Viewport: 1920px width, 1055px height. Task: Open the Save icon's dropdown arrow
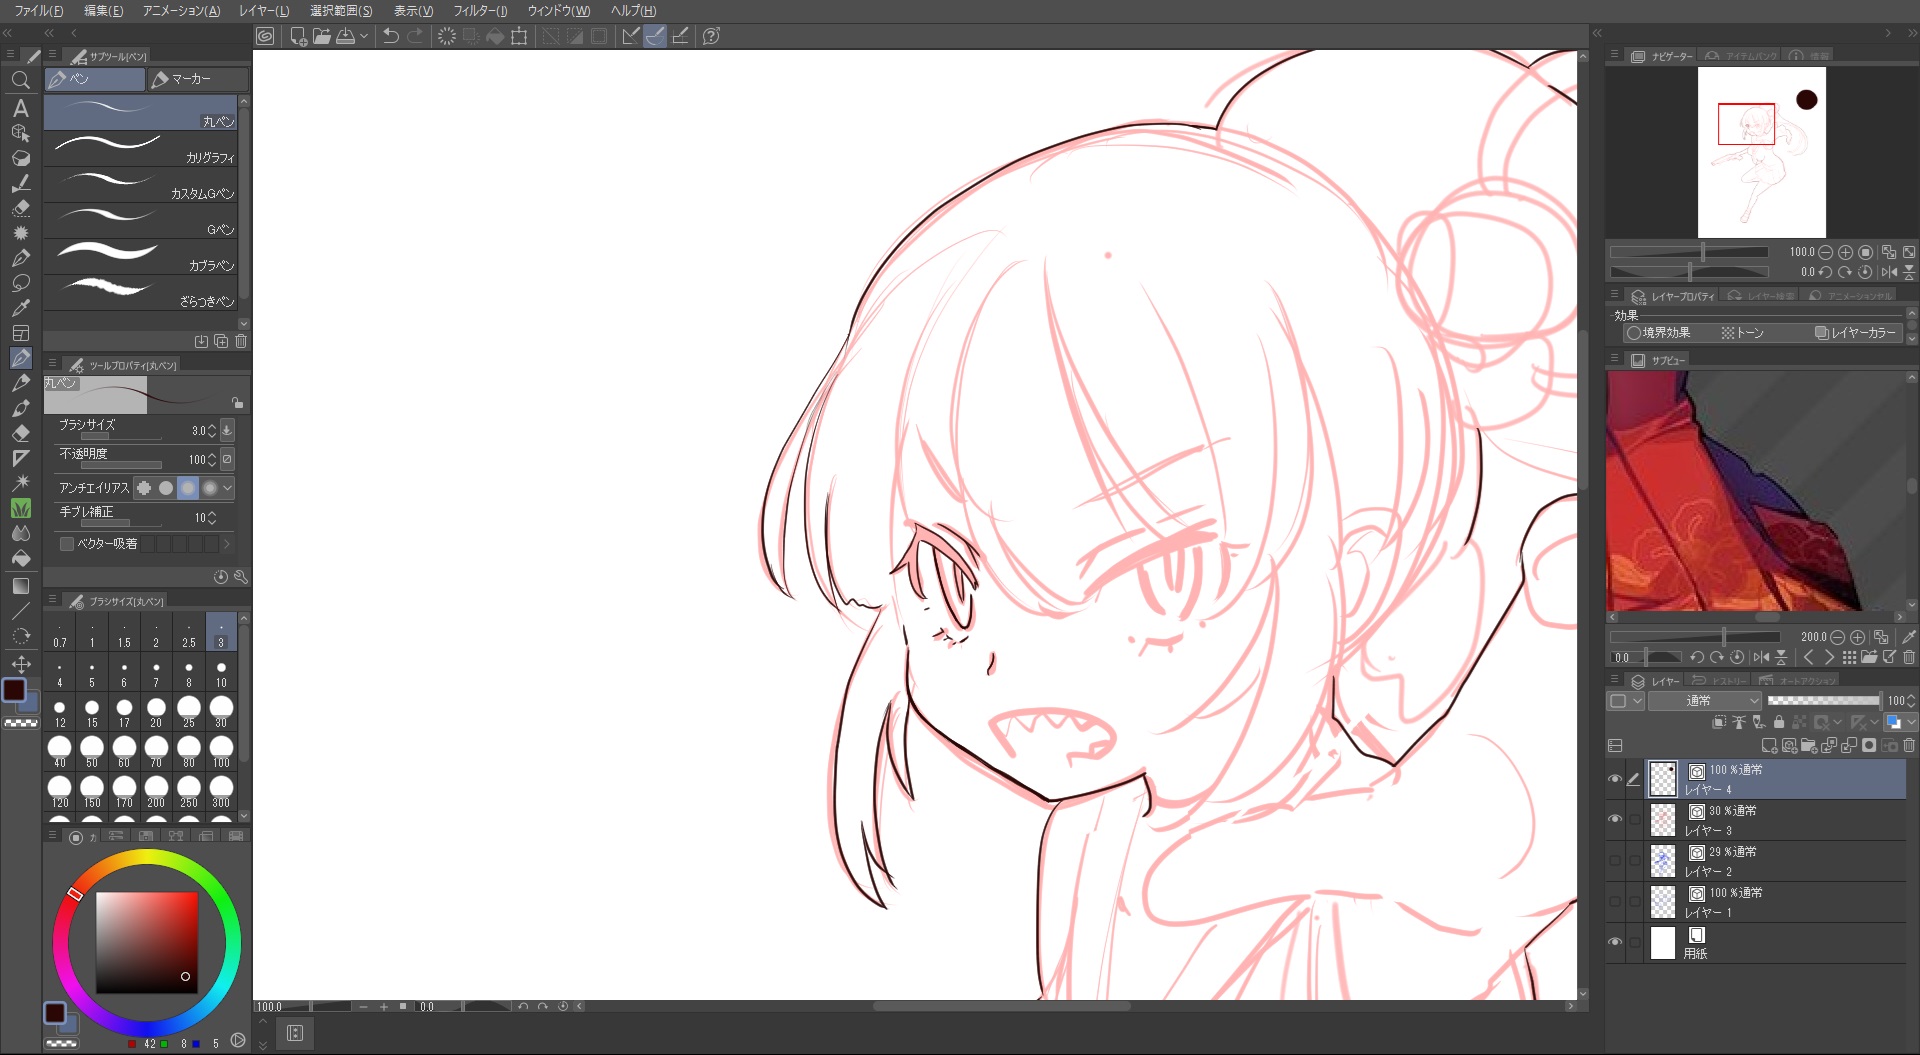pyautogui.click(x=364, y=36)
